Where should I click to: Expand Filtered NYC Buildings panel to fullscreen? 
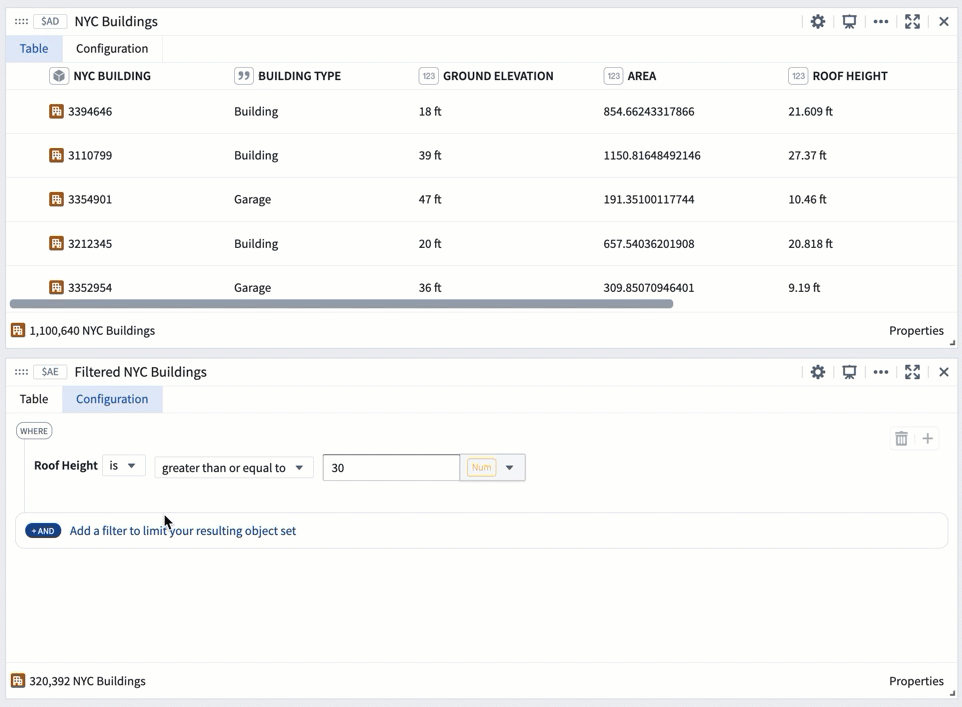pos(912,372)
